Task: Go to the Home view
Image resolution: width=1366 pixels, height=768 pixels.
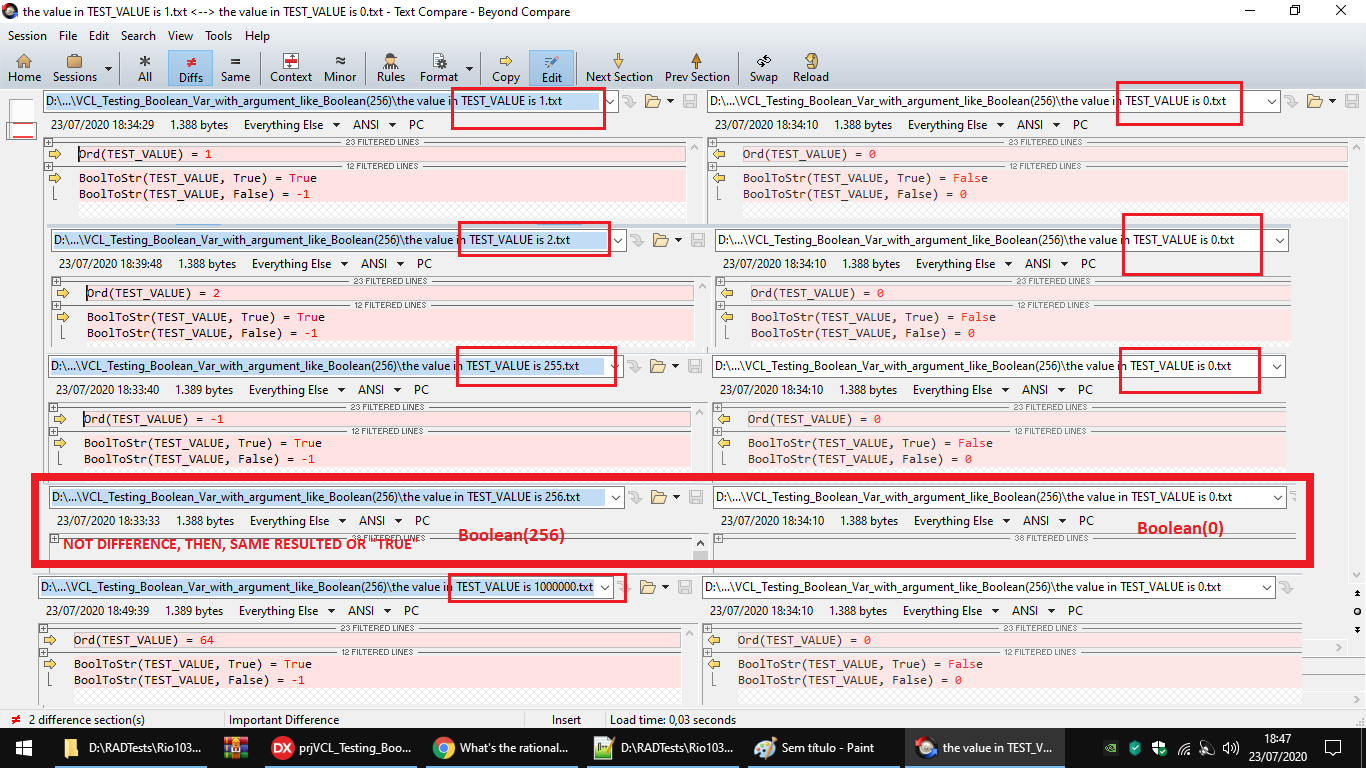Action: click(x=24, y=68)
